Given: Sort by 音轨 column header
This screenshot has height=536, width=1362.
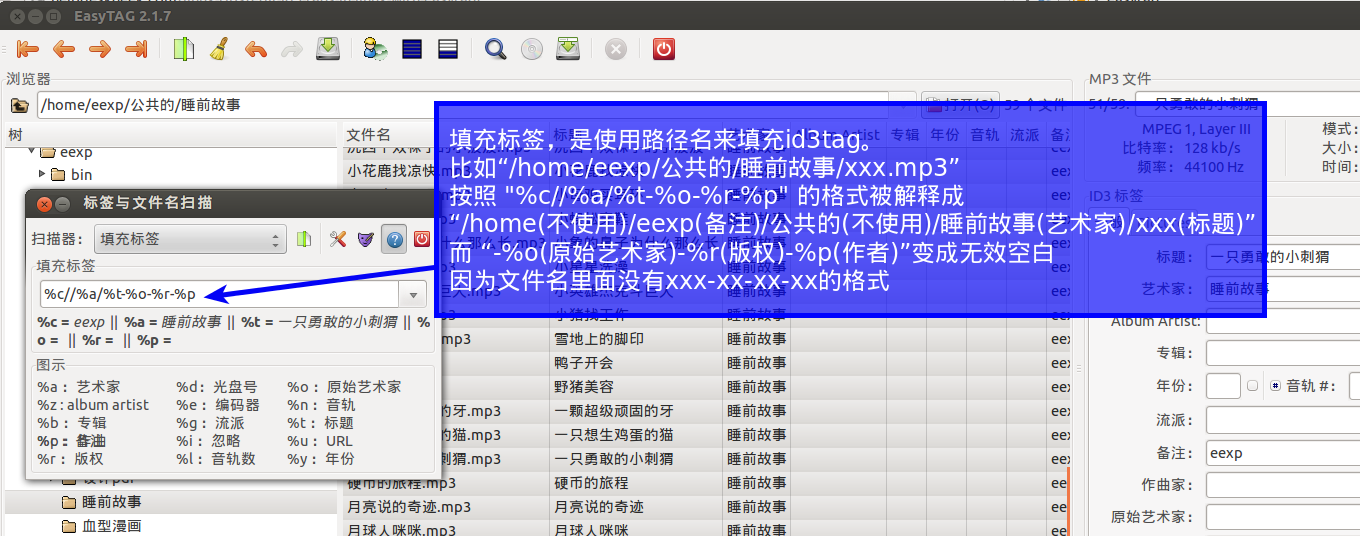Looking at the screenshot, I should 984,135.
